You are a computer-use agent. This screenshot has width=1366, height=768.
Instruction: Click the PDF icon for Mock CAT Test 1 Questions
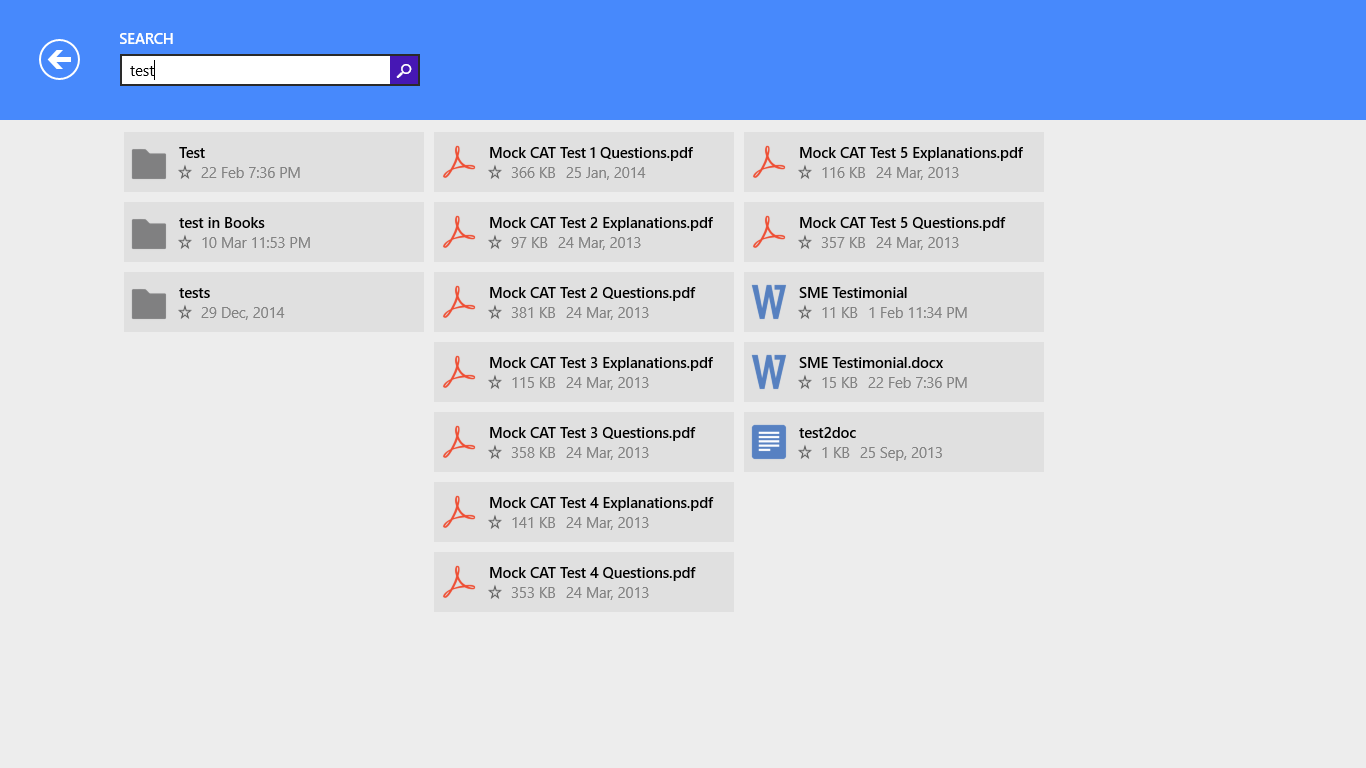459,163
